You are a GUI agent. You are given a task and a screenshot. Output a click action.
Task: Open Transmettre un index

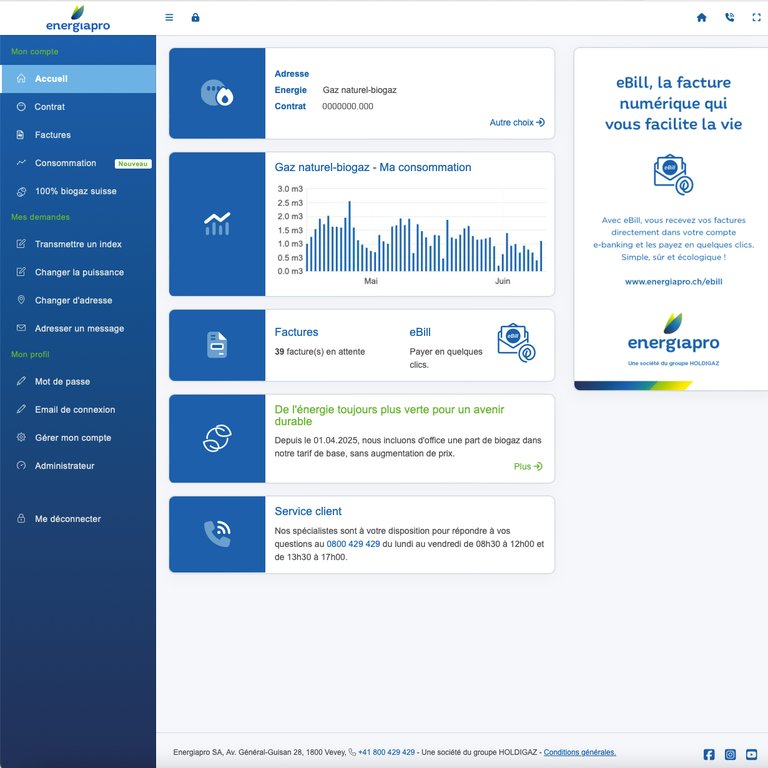click(78, 244)
